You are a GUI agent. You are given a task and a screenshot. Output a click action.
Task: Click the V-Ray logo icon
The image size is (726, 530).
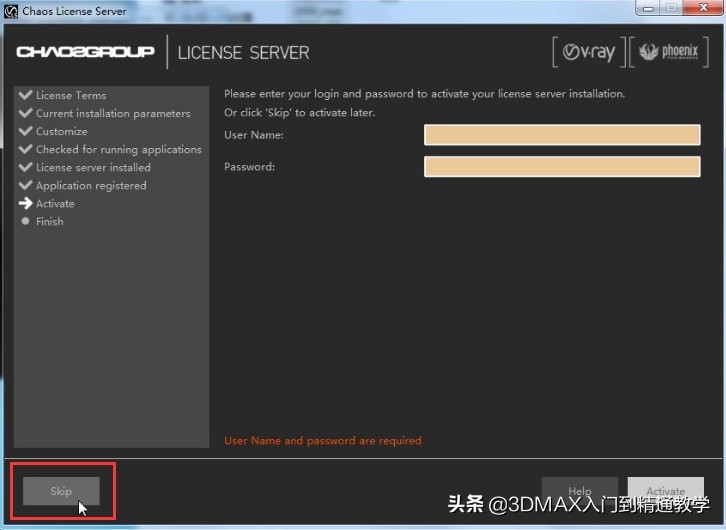[x=589, y=52]
